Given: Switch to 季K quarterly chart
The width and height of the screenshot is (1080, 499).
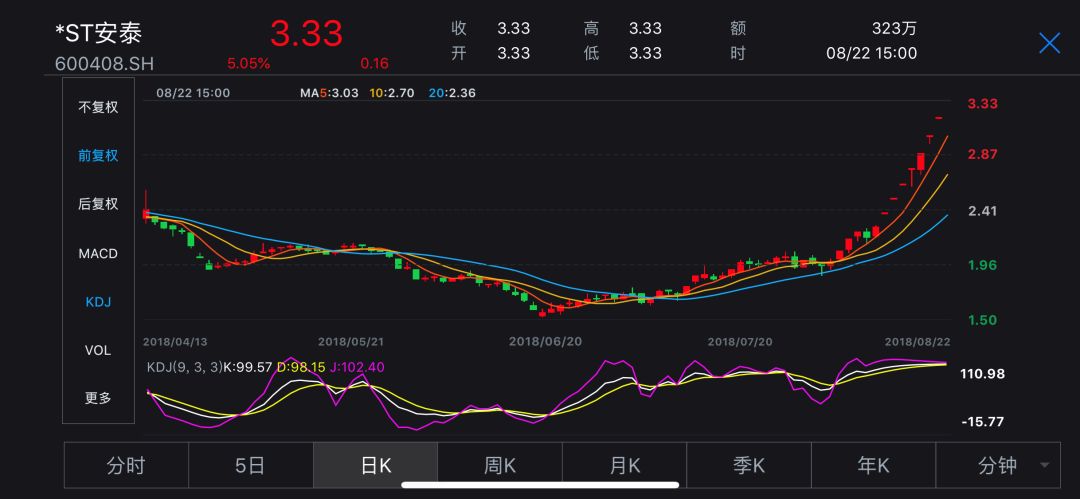Looking at the screenshot, I should 748,465.
